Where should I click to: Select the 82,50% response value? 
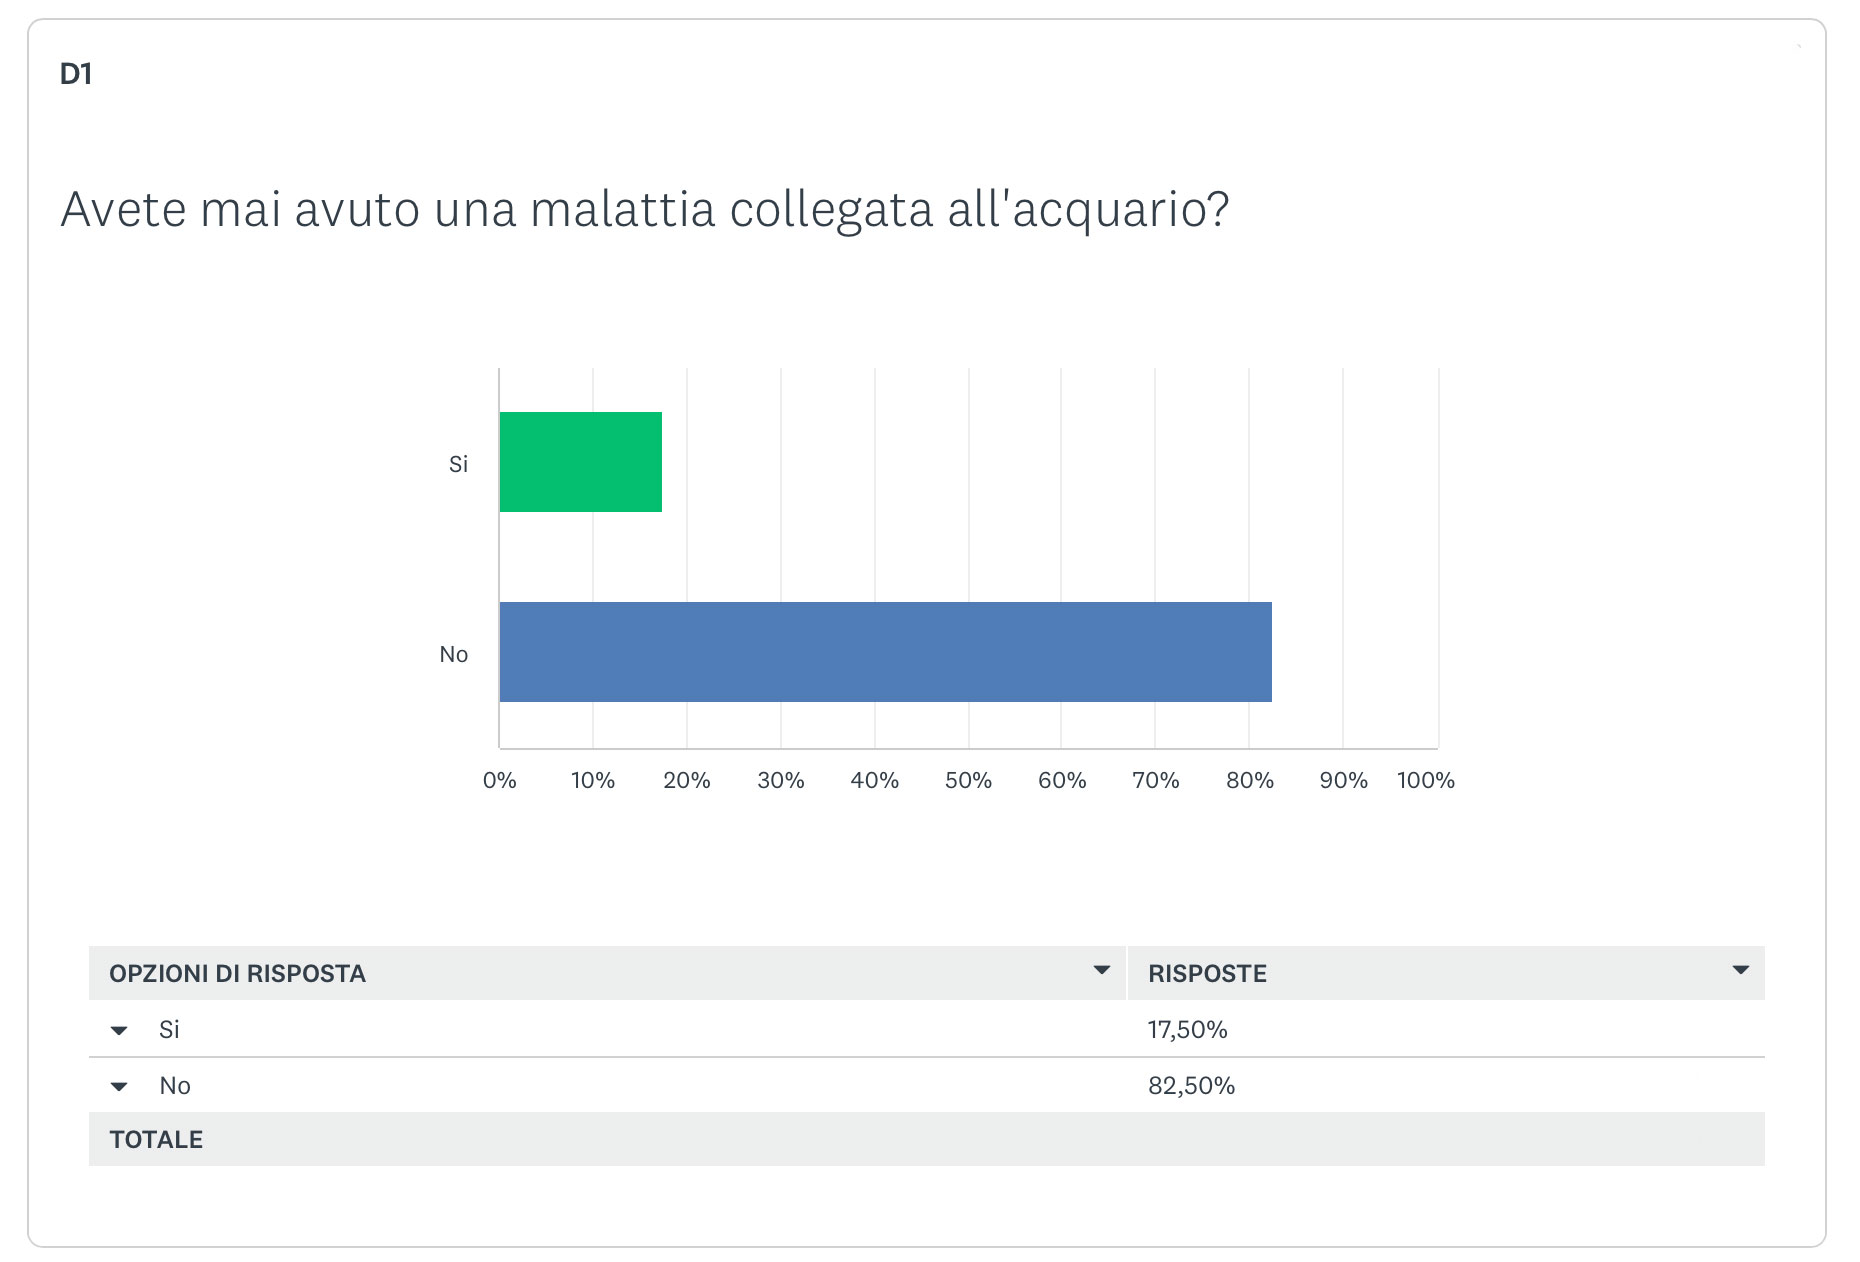point(1191,1085)
